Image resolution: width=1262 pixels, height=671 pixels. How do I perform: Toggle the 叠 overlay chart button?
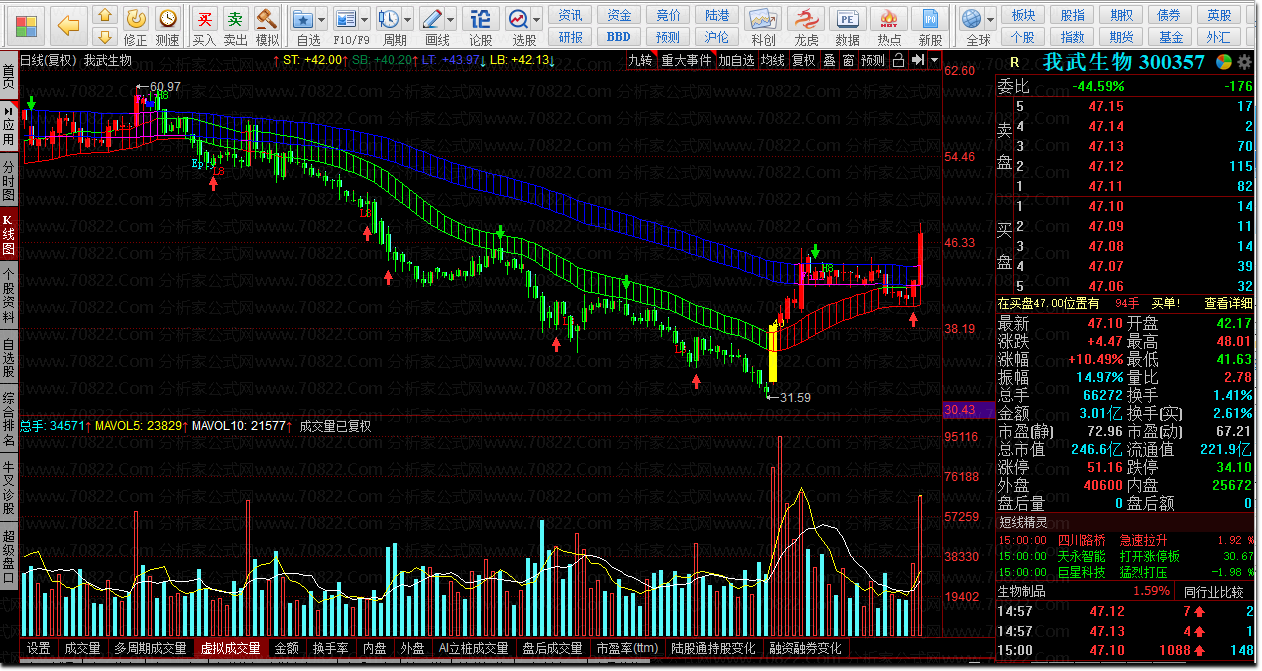(830, 60)
